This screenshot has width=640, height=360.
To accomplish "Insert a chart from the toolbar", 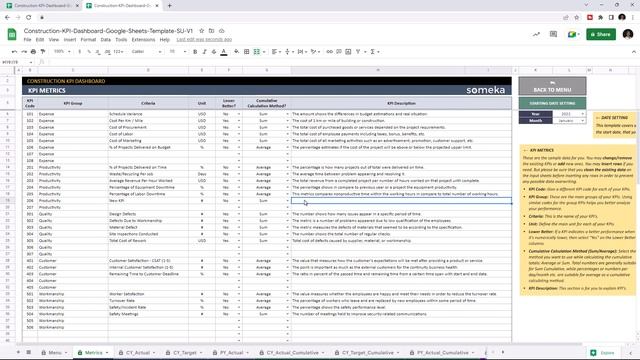I will click(348, 52).
